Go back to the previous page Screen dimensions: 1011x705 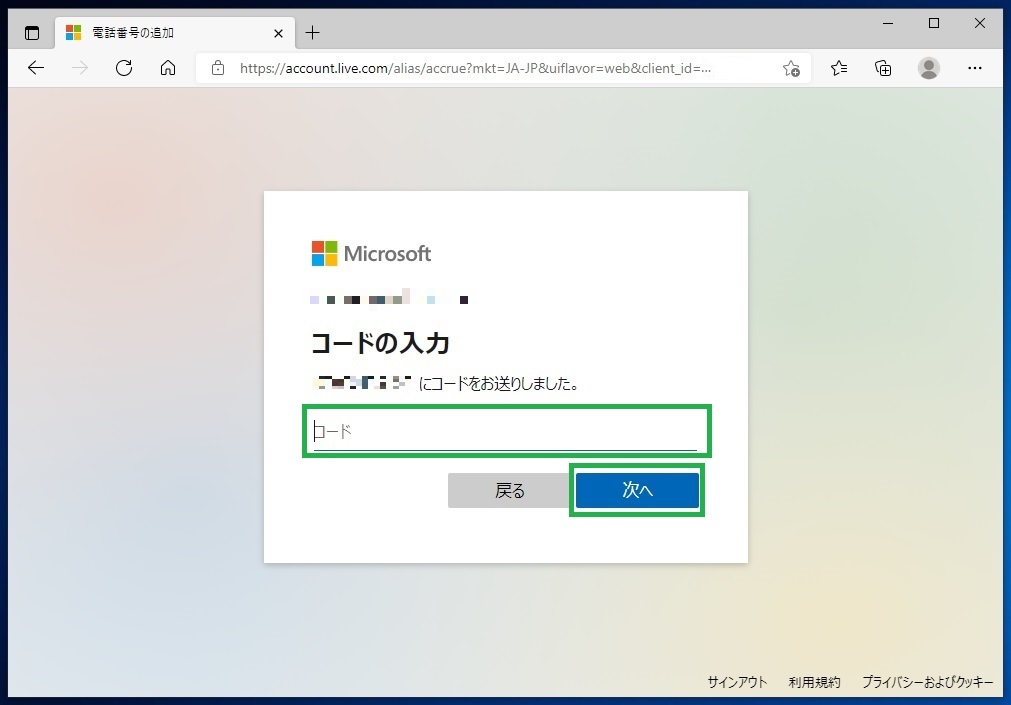pos(36,68)
